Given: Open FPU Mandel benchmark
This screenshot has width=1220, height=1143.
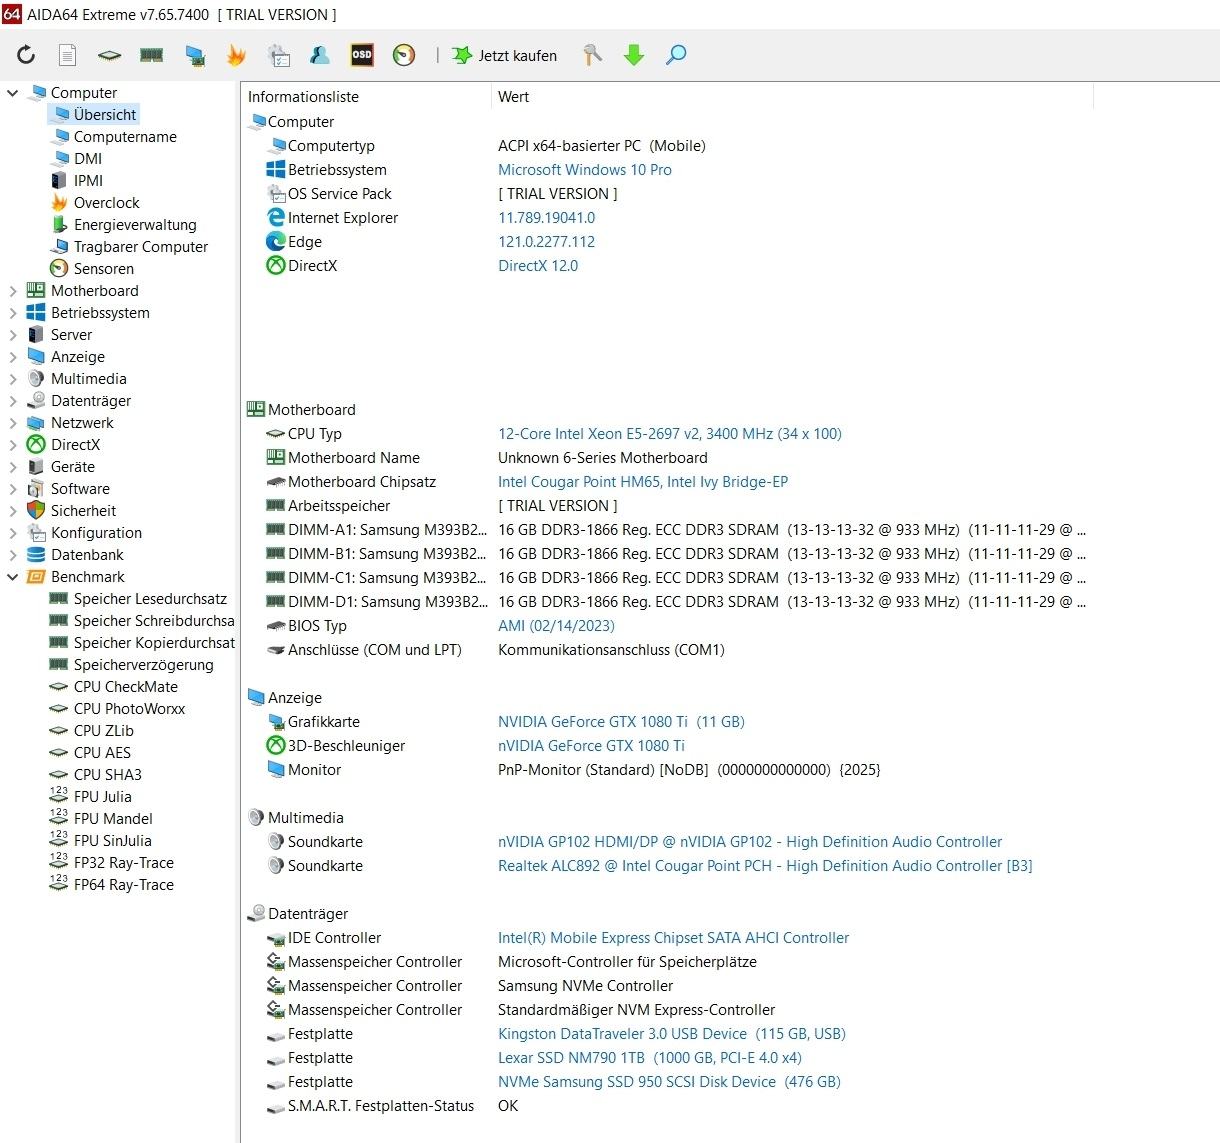Looking at the screenshot, I should (x=113, y=819).
